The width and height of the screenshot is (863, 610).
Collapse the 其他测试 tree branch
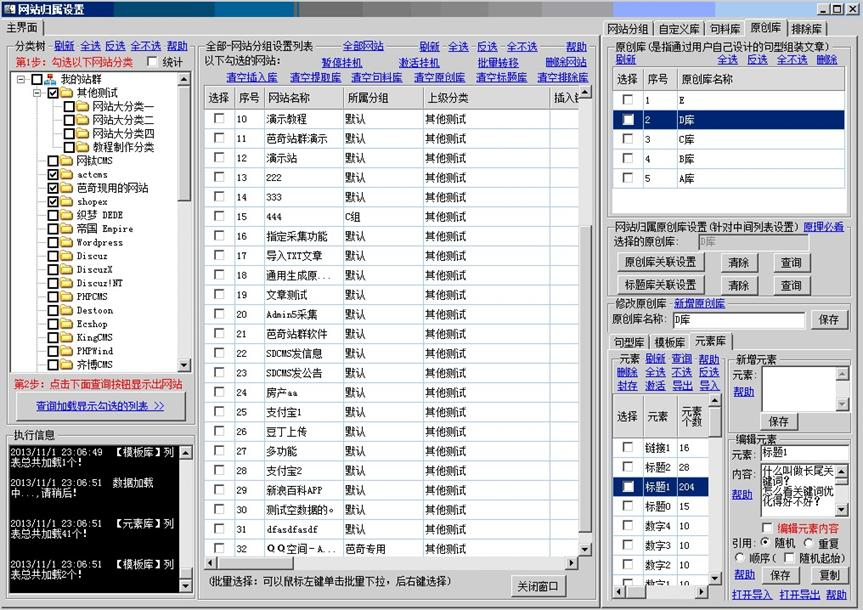[x=36, y=92]
